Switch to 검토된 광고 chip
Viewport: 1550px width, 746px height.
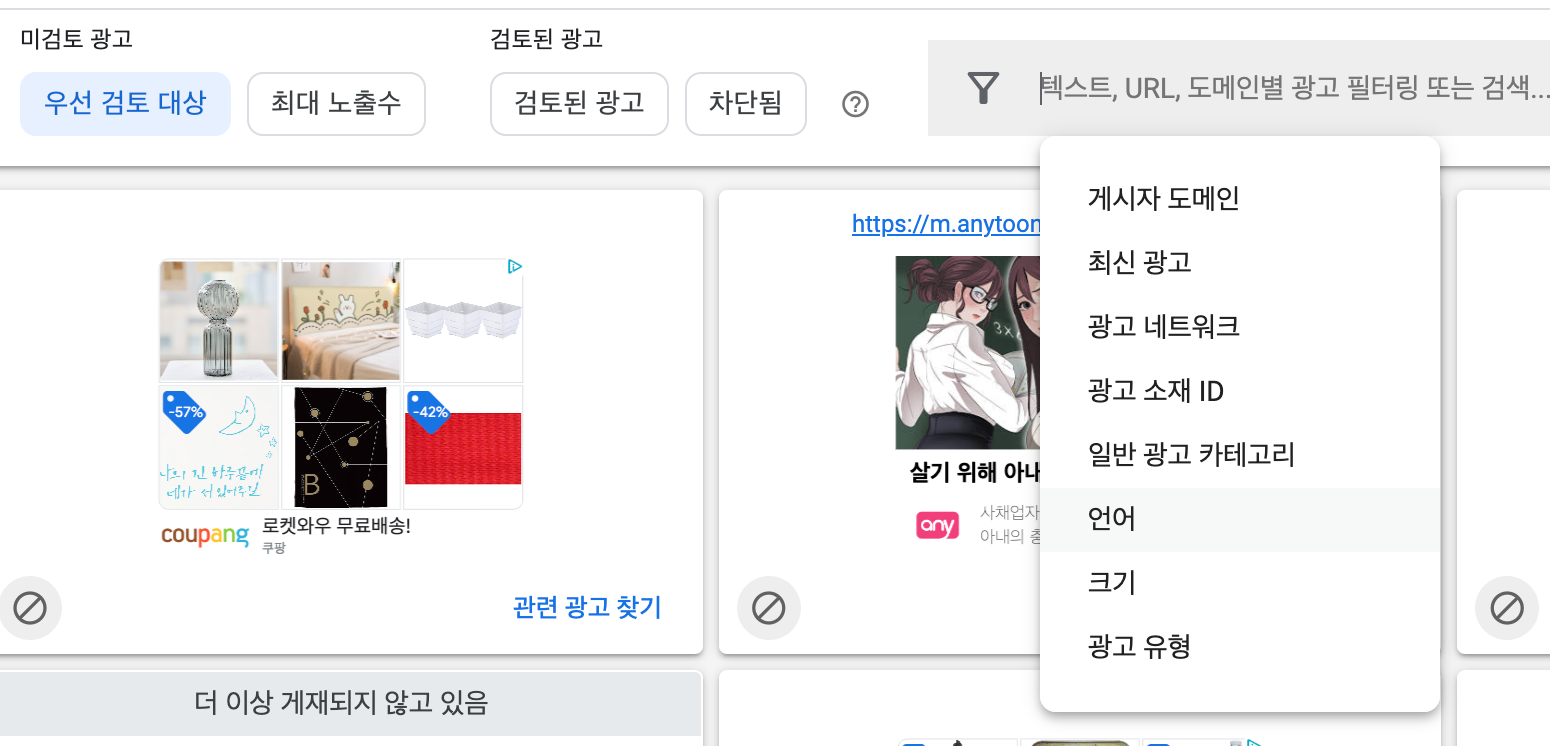click(579, 103)
